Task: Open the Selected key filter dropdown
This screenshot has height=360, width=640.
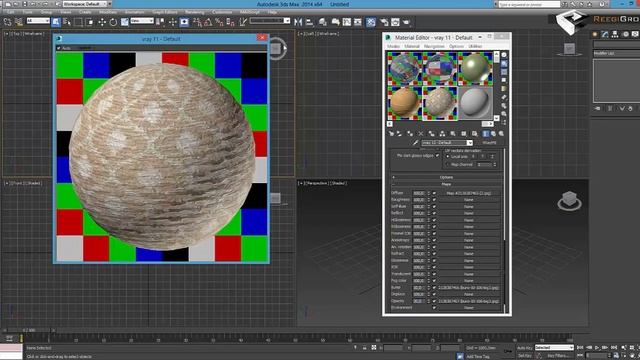Action: [x=554, y=347]
